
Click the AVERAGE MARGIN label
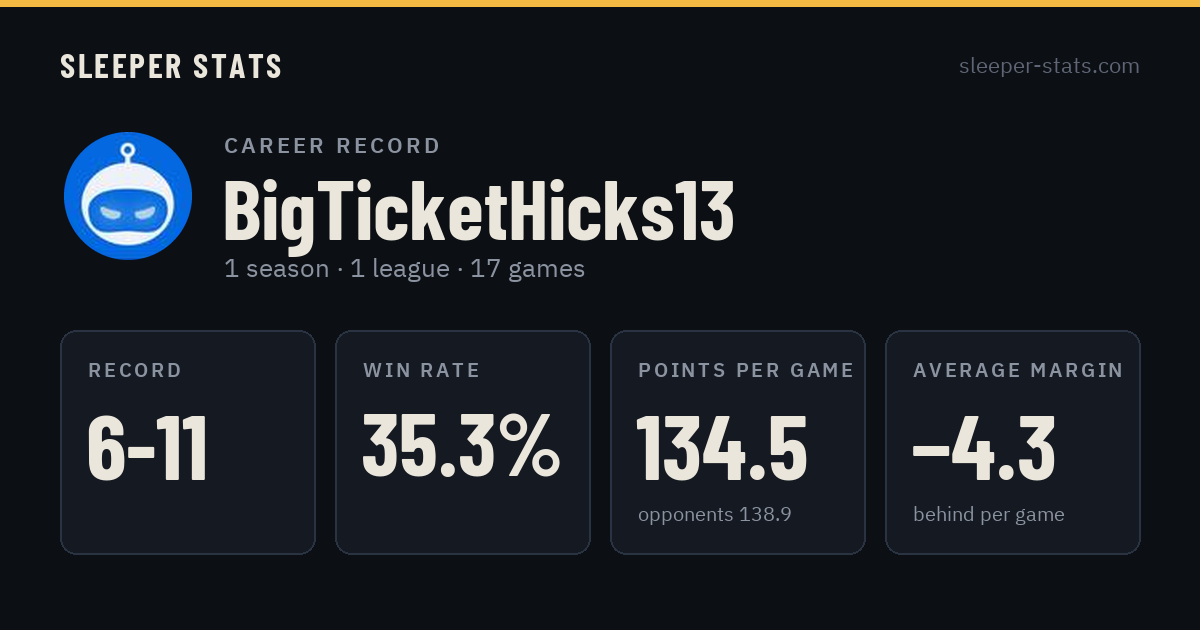pos(1018,371)
